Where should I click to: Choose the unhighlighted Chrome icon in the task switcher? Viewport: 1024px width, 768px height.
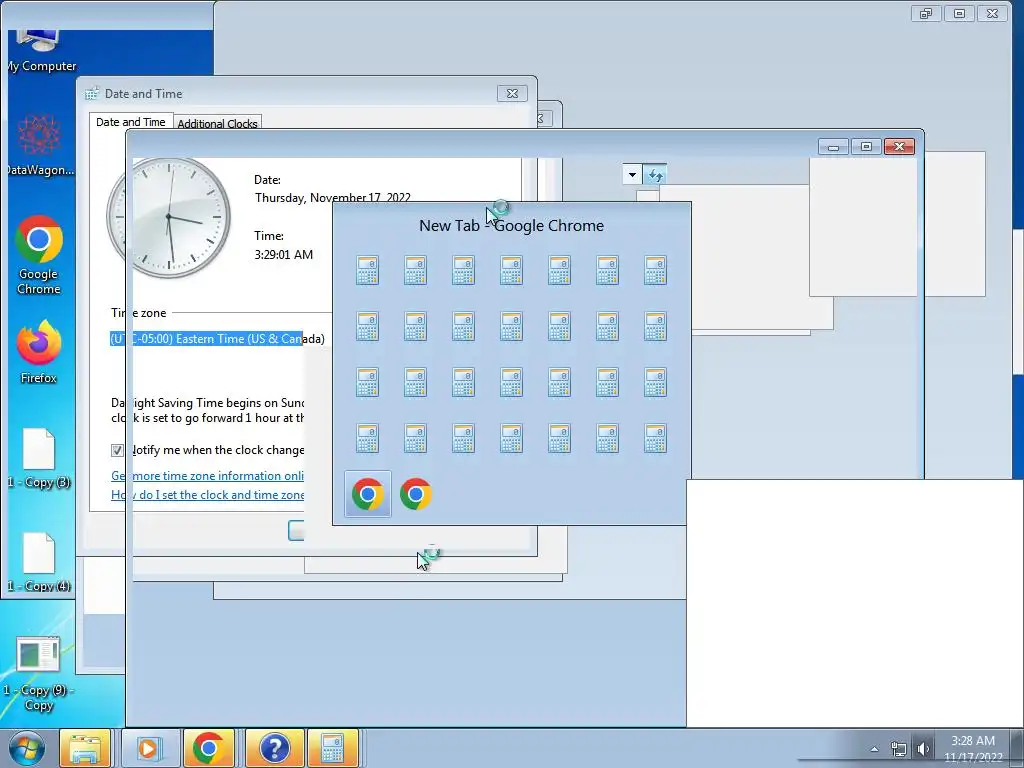point(416,494)
